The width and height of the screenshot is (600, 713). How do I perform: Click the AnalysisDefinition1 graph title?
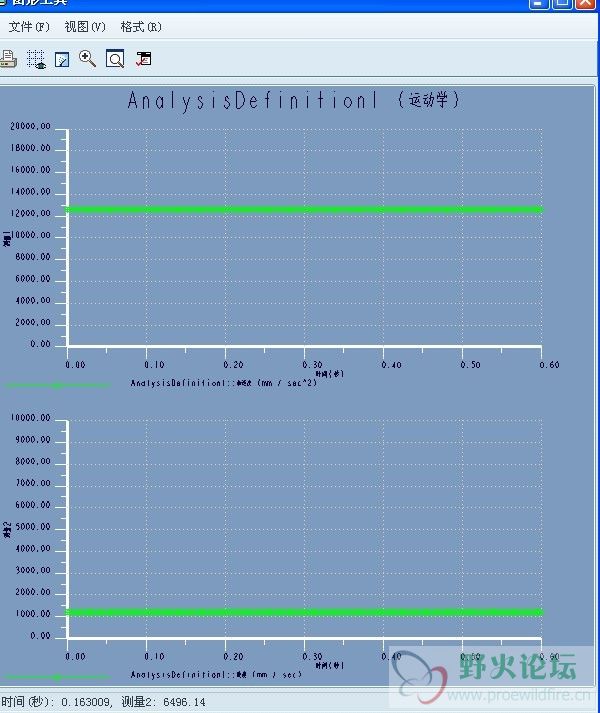[293, 100]
